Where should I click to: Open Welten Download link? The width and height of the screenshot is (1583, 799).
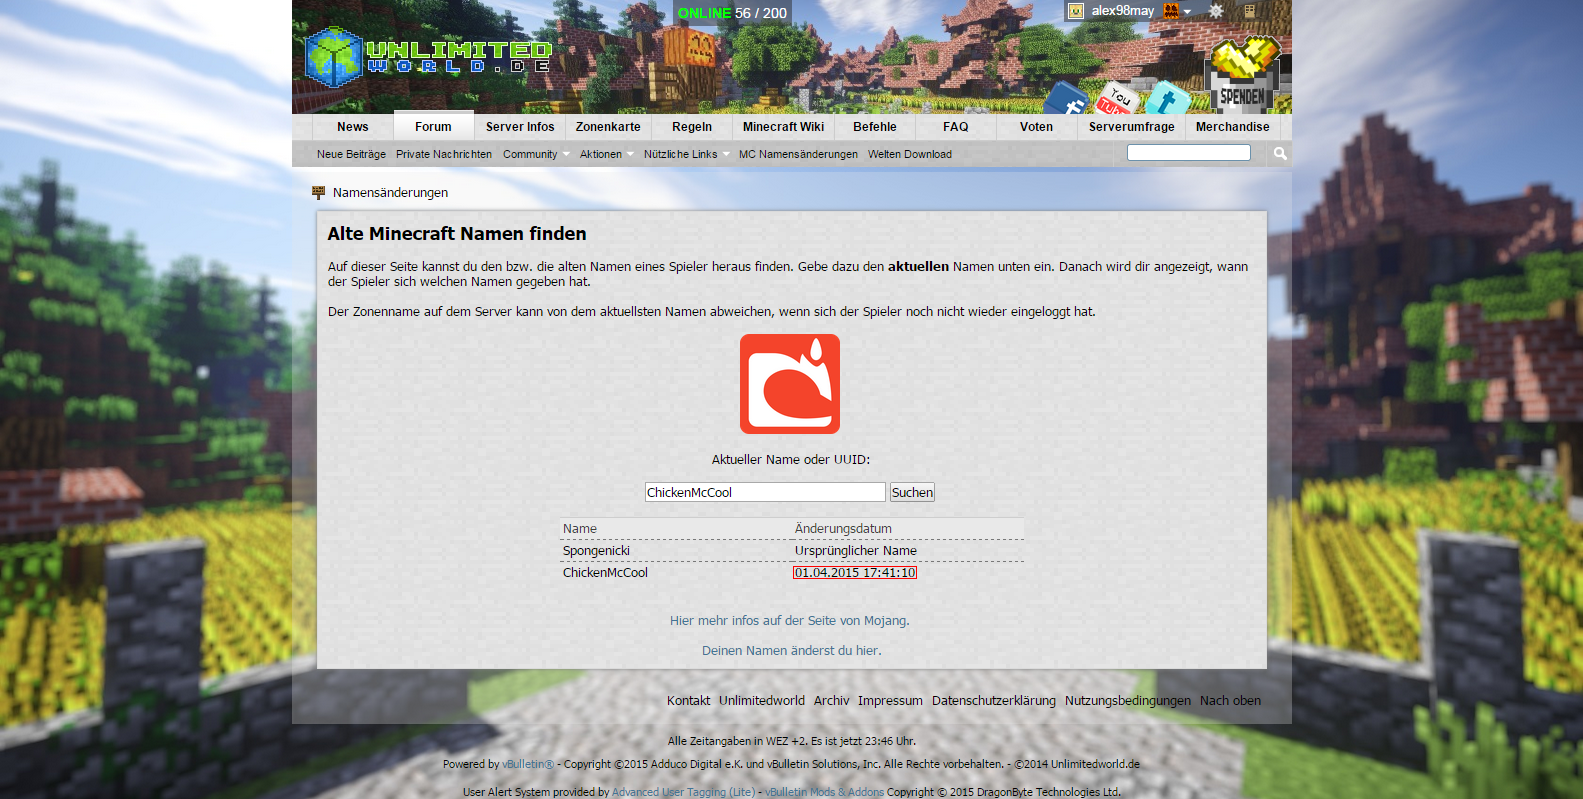910,154
